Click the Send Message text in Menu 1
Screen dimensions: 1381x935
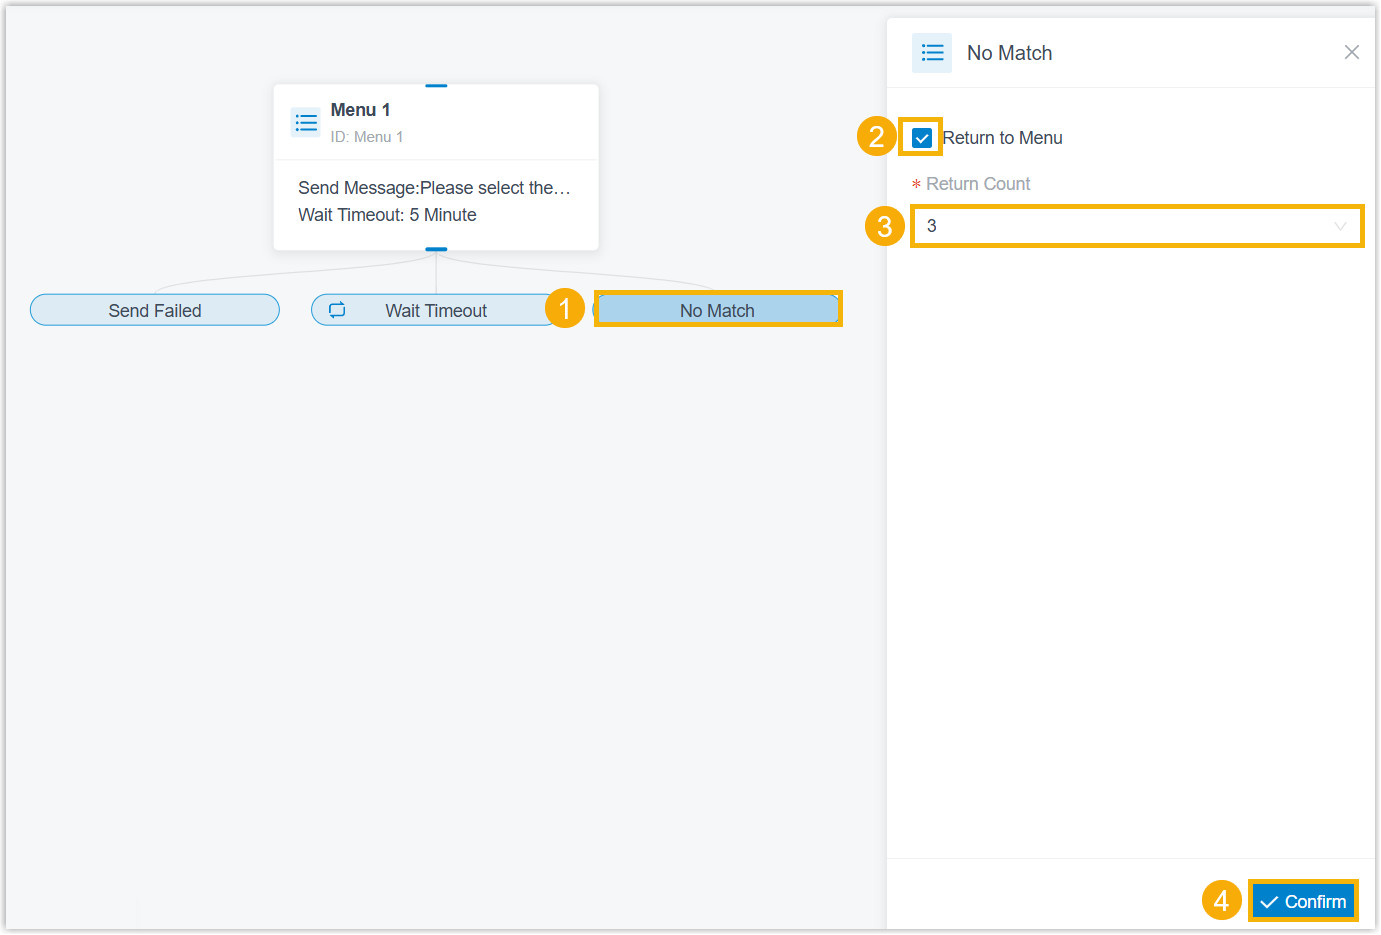coord(434,188)
